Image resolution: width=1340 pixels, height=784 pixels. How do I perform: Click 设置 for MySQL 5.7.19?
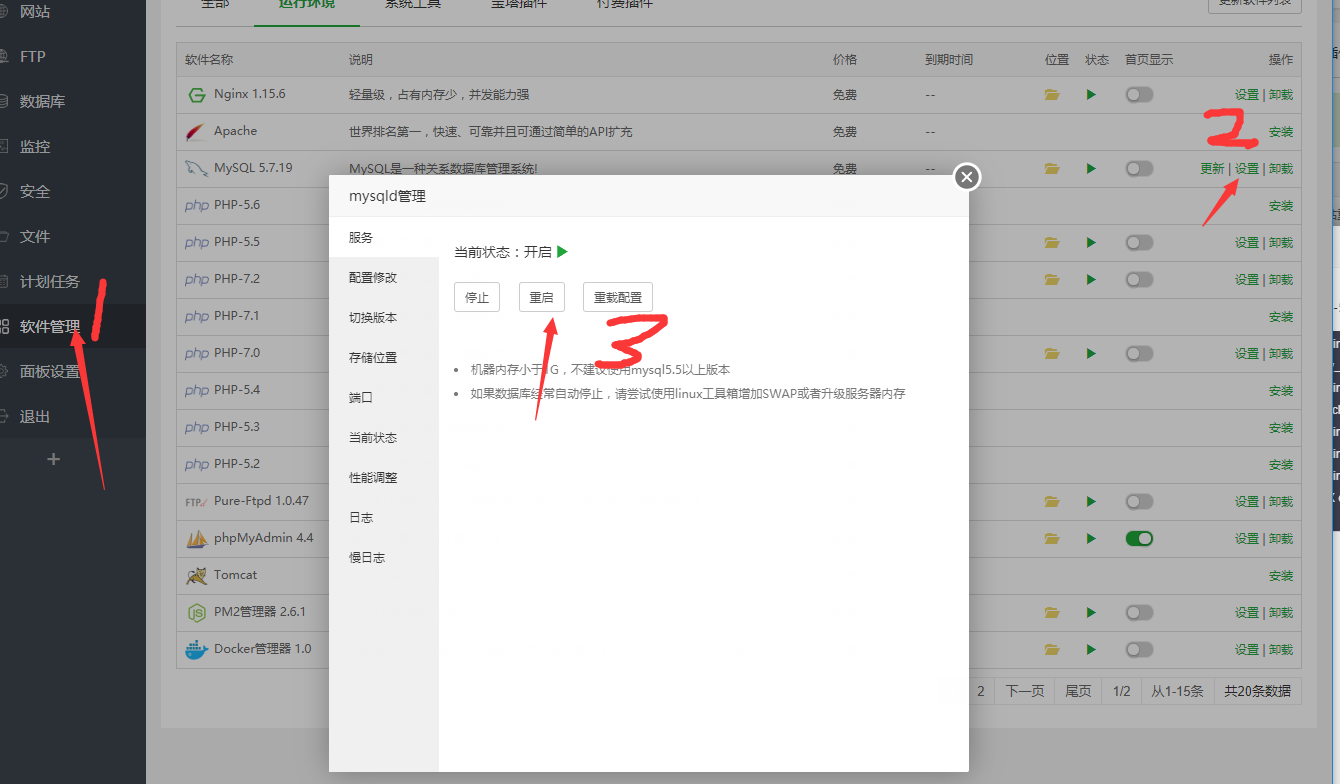(1247, 169)
